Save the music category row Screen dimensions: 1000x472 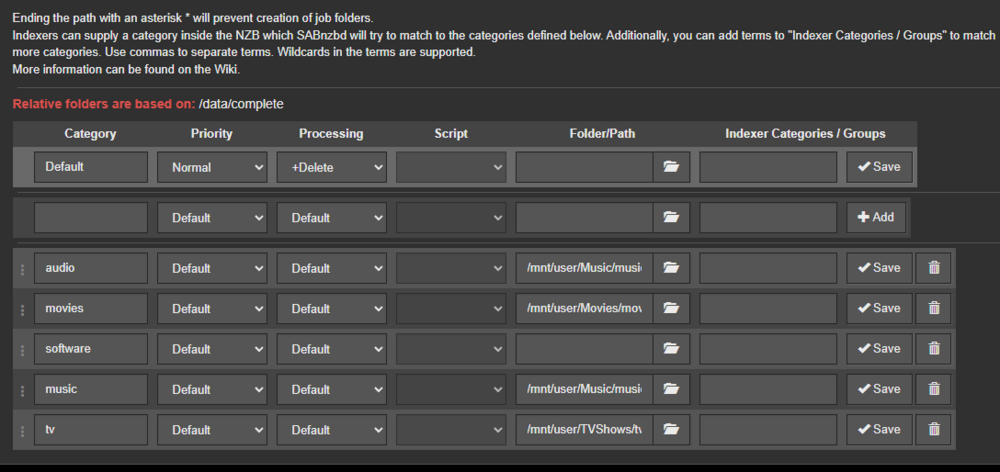pos(879,389)
